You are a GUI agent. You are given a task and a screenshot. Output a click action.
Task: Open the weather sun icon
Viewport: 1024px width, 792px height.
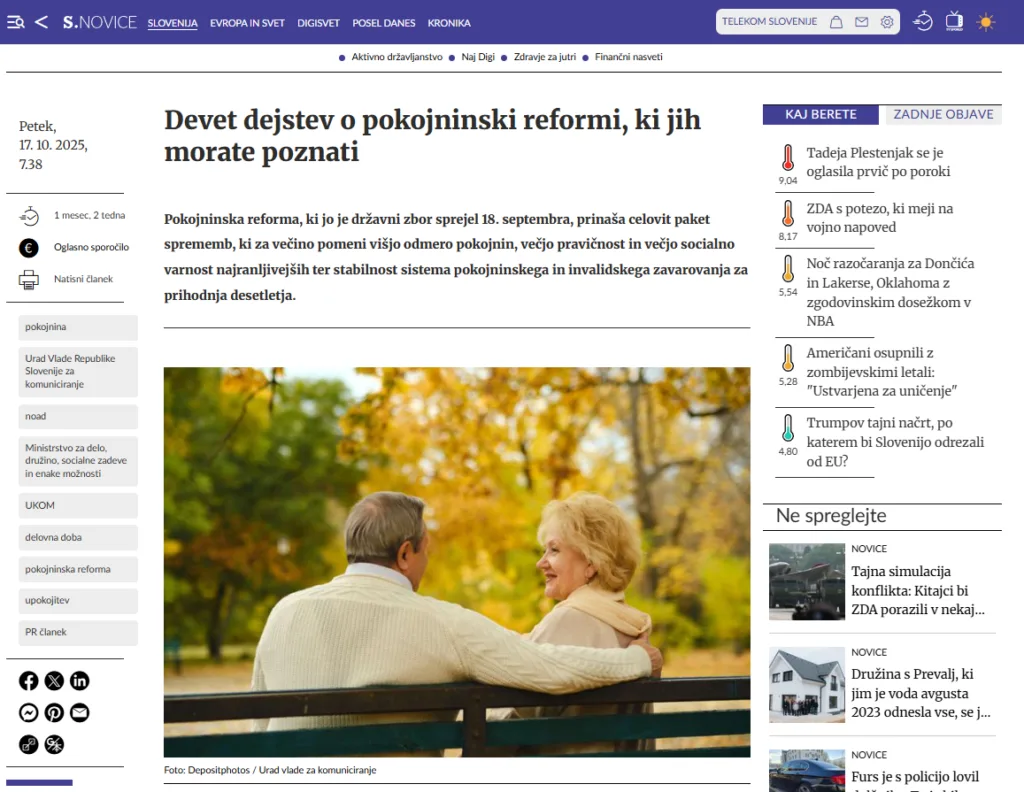pyautogui.click(x=986, y=22)
